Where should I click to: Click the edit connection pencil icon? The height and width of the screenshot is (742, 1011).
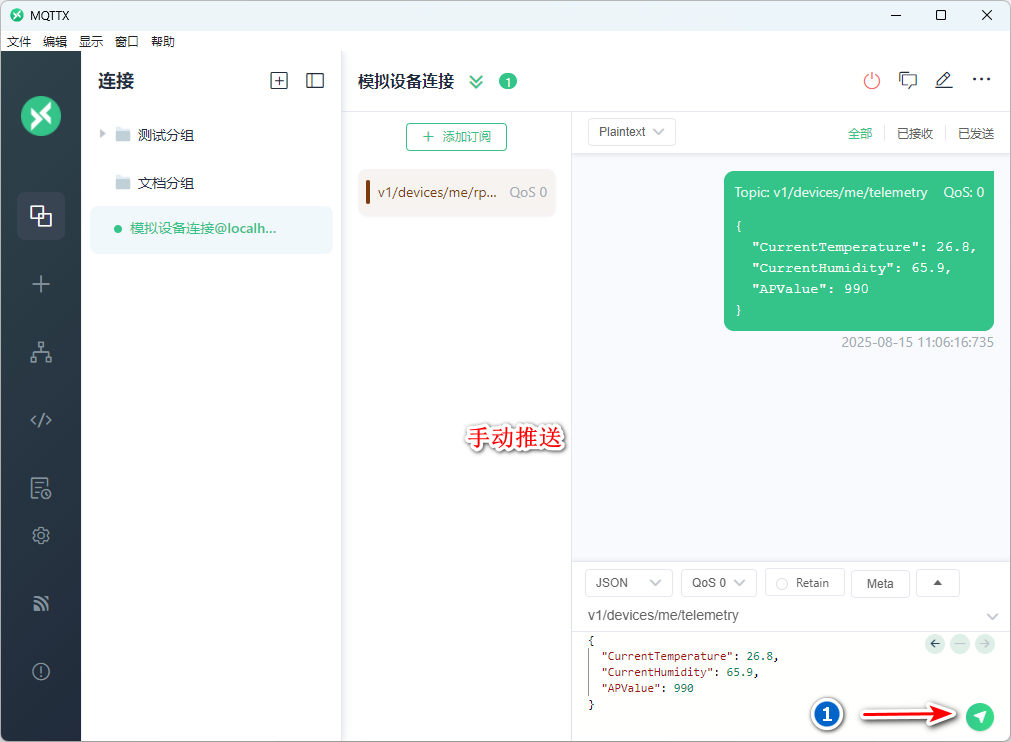point(943,81)
